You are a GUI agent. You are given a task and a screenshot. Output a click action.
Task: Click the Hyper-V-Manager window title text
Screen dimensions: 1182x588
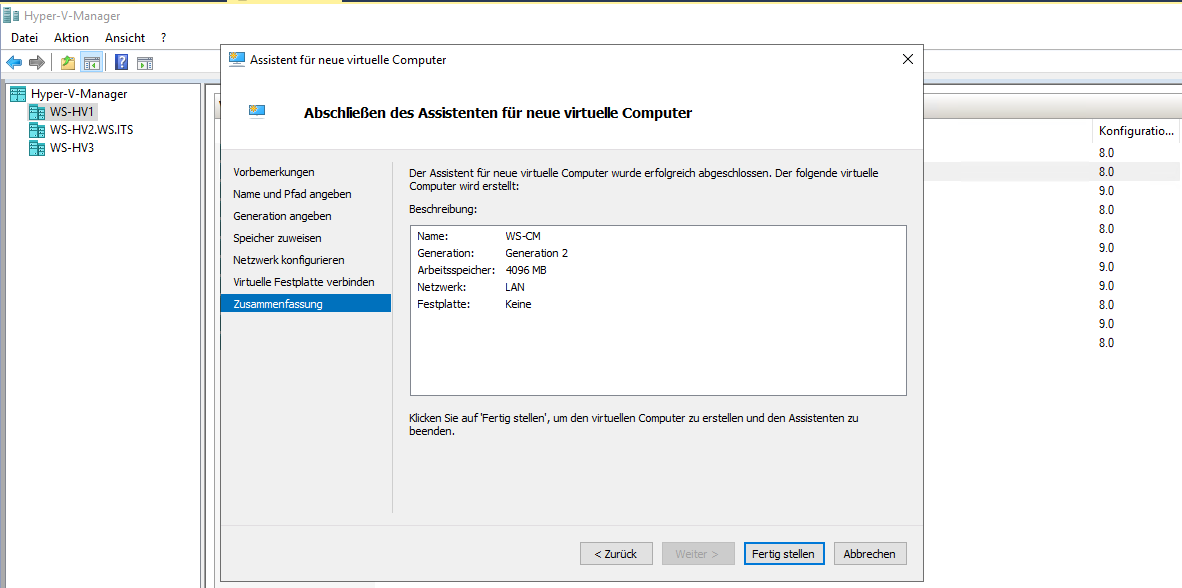coord(72,16)
